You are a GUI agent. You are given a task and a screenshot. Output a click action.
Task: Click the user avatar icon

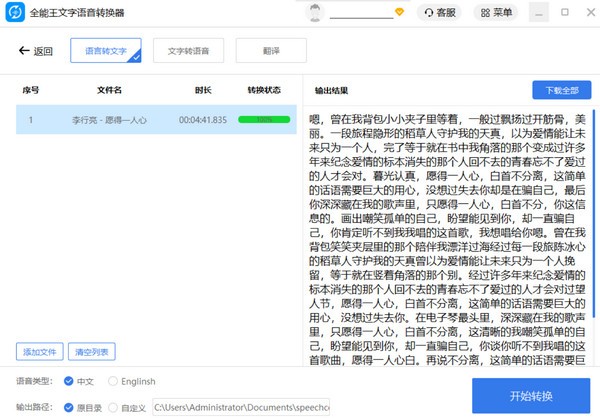pos(315,13)
